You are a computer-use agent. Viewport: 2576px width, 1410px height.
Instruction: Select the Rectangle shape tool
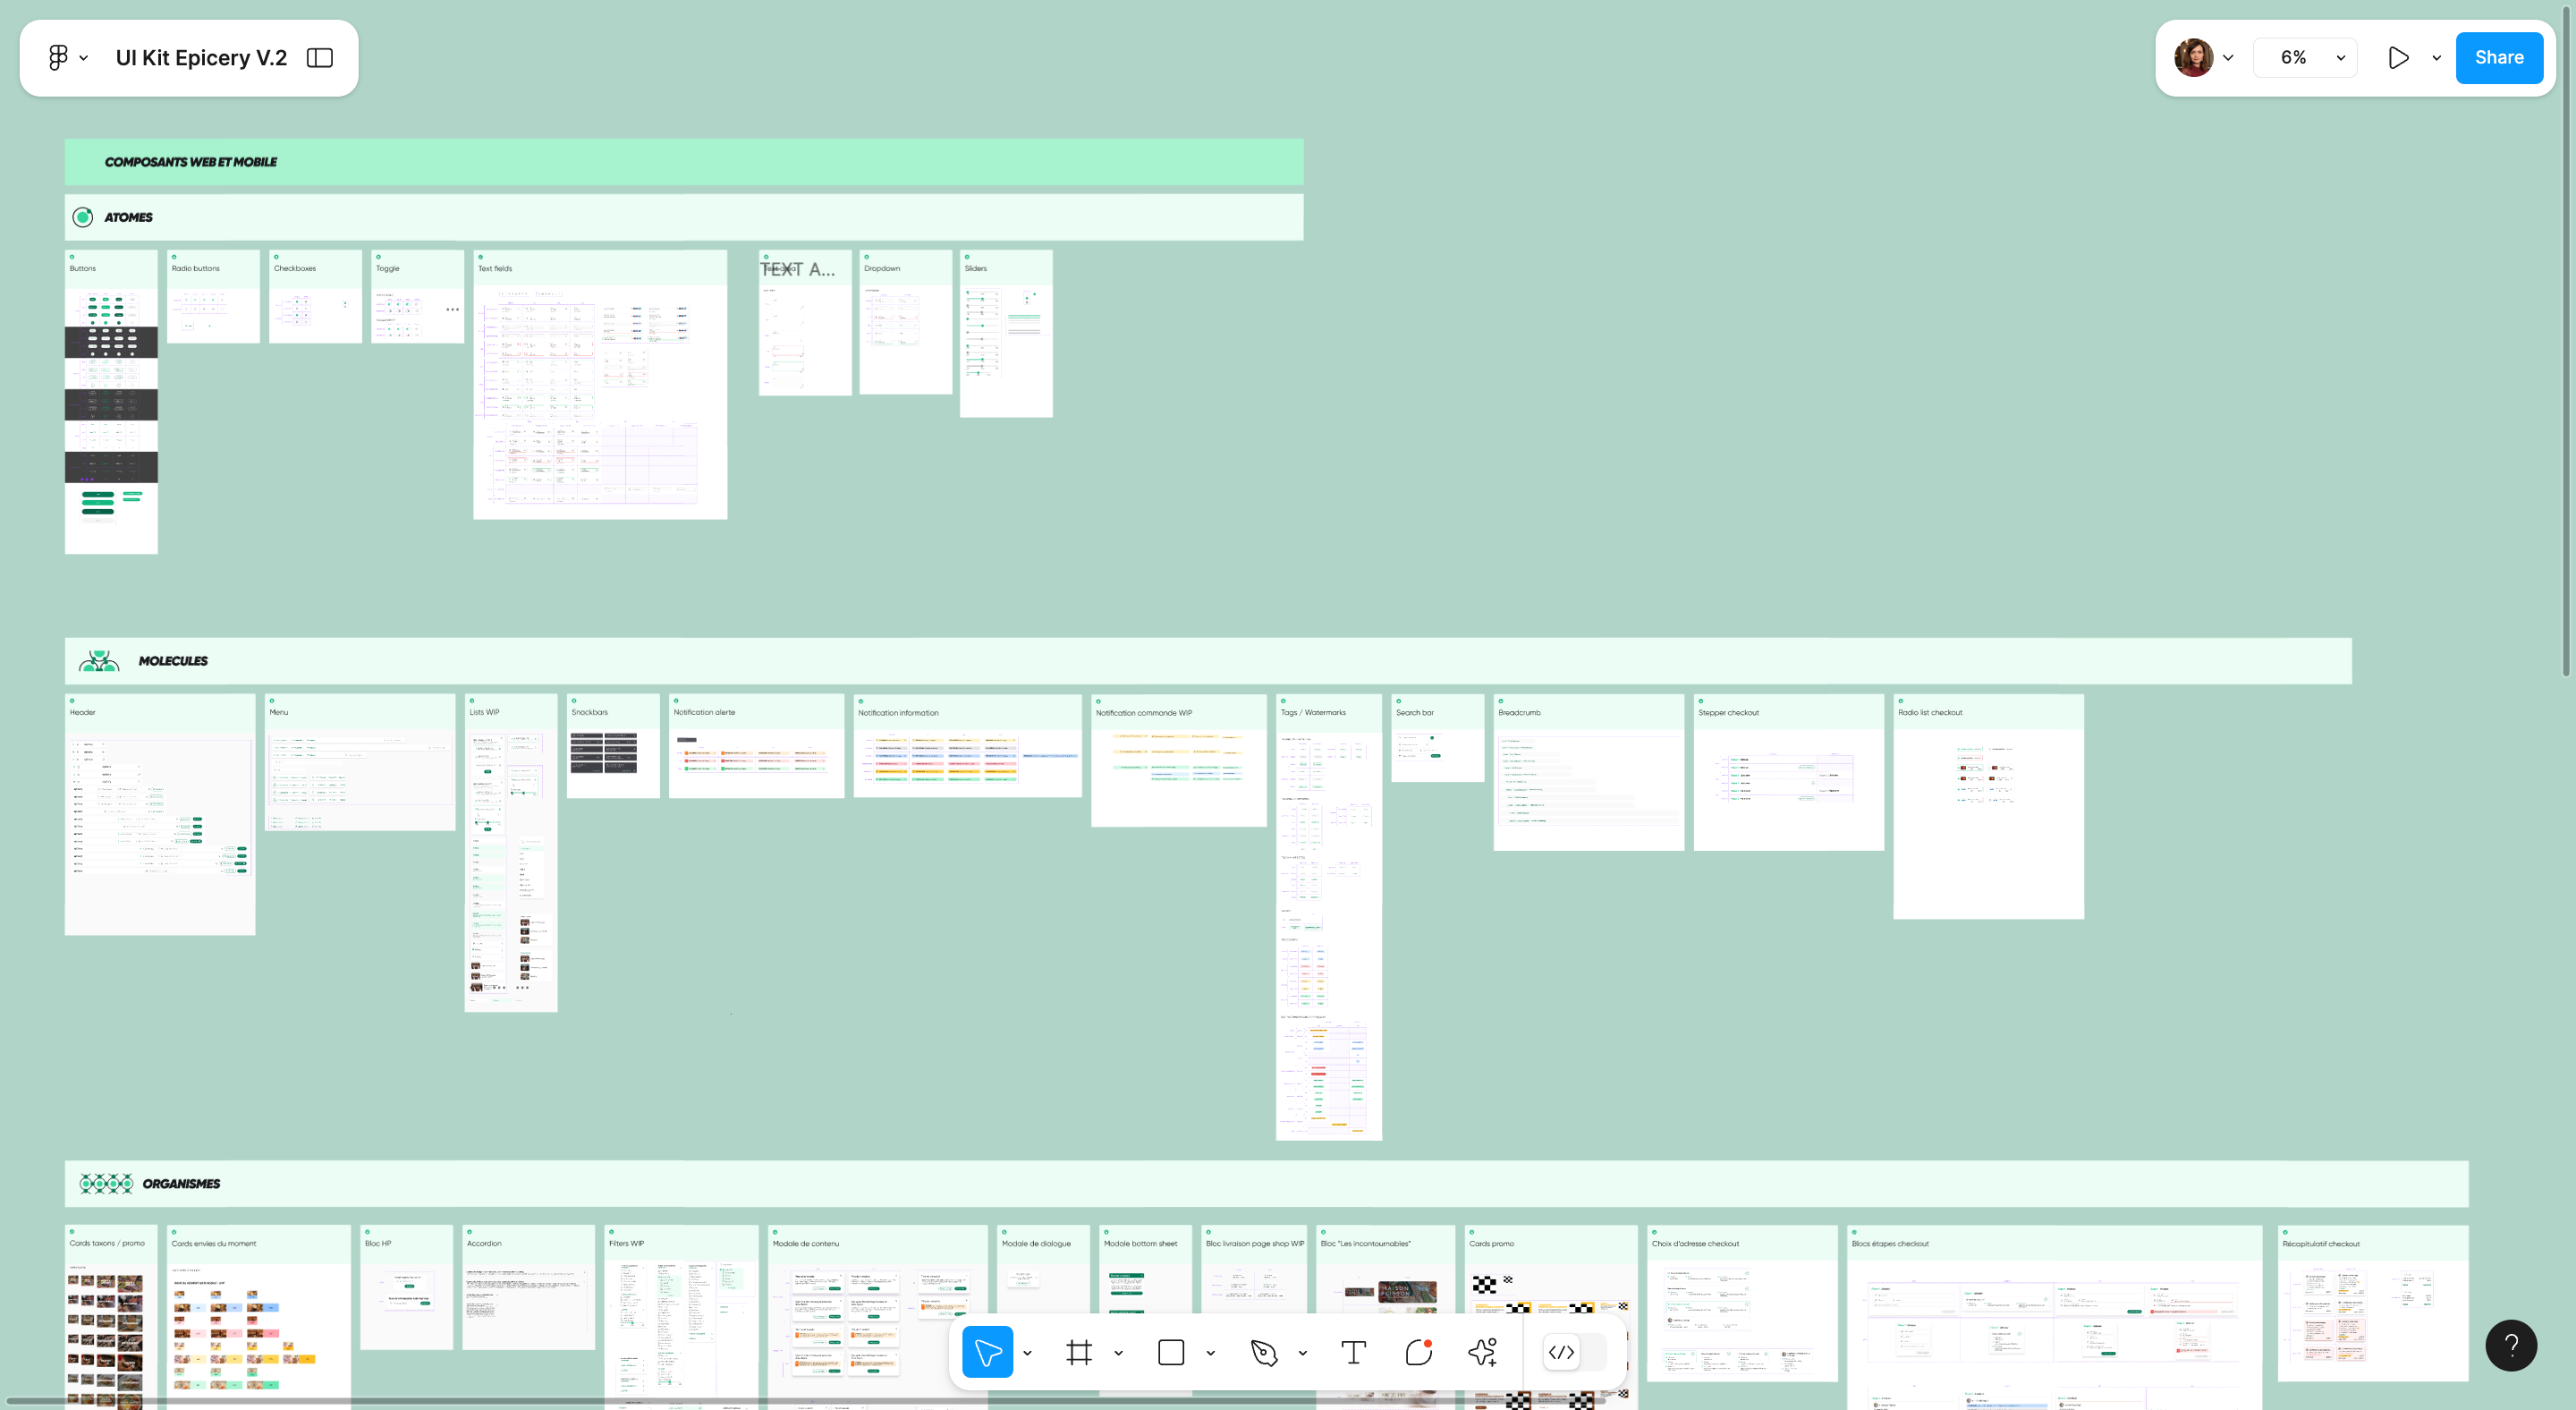(x=1171, y=1352)
